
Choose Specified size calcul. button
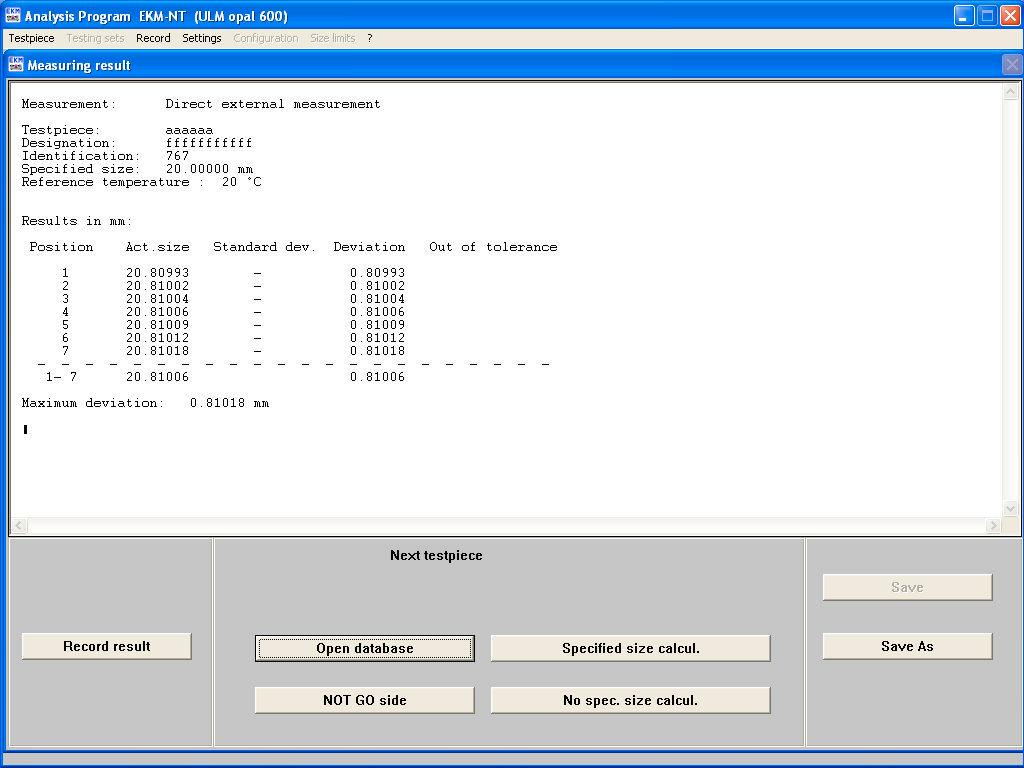(x=630, y=648)
